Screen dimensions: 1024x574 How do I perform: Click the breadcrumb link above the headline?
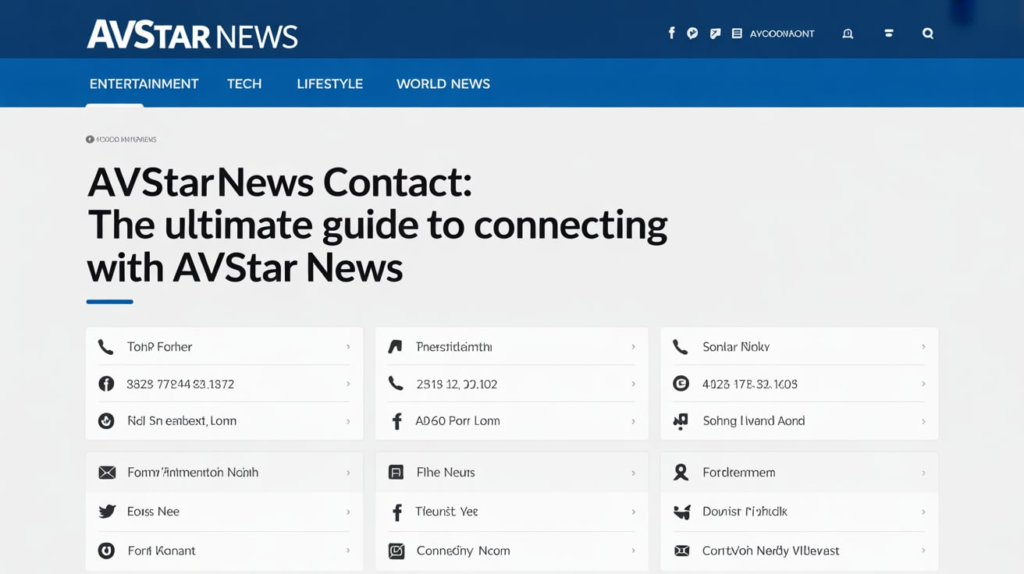tap(122, 139)
